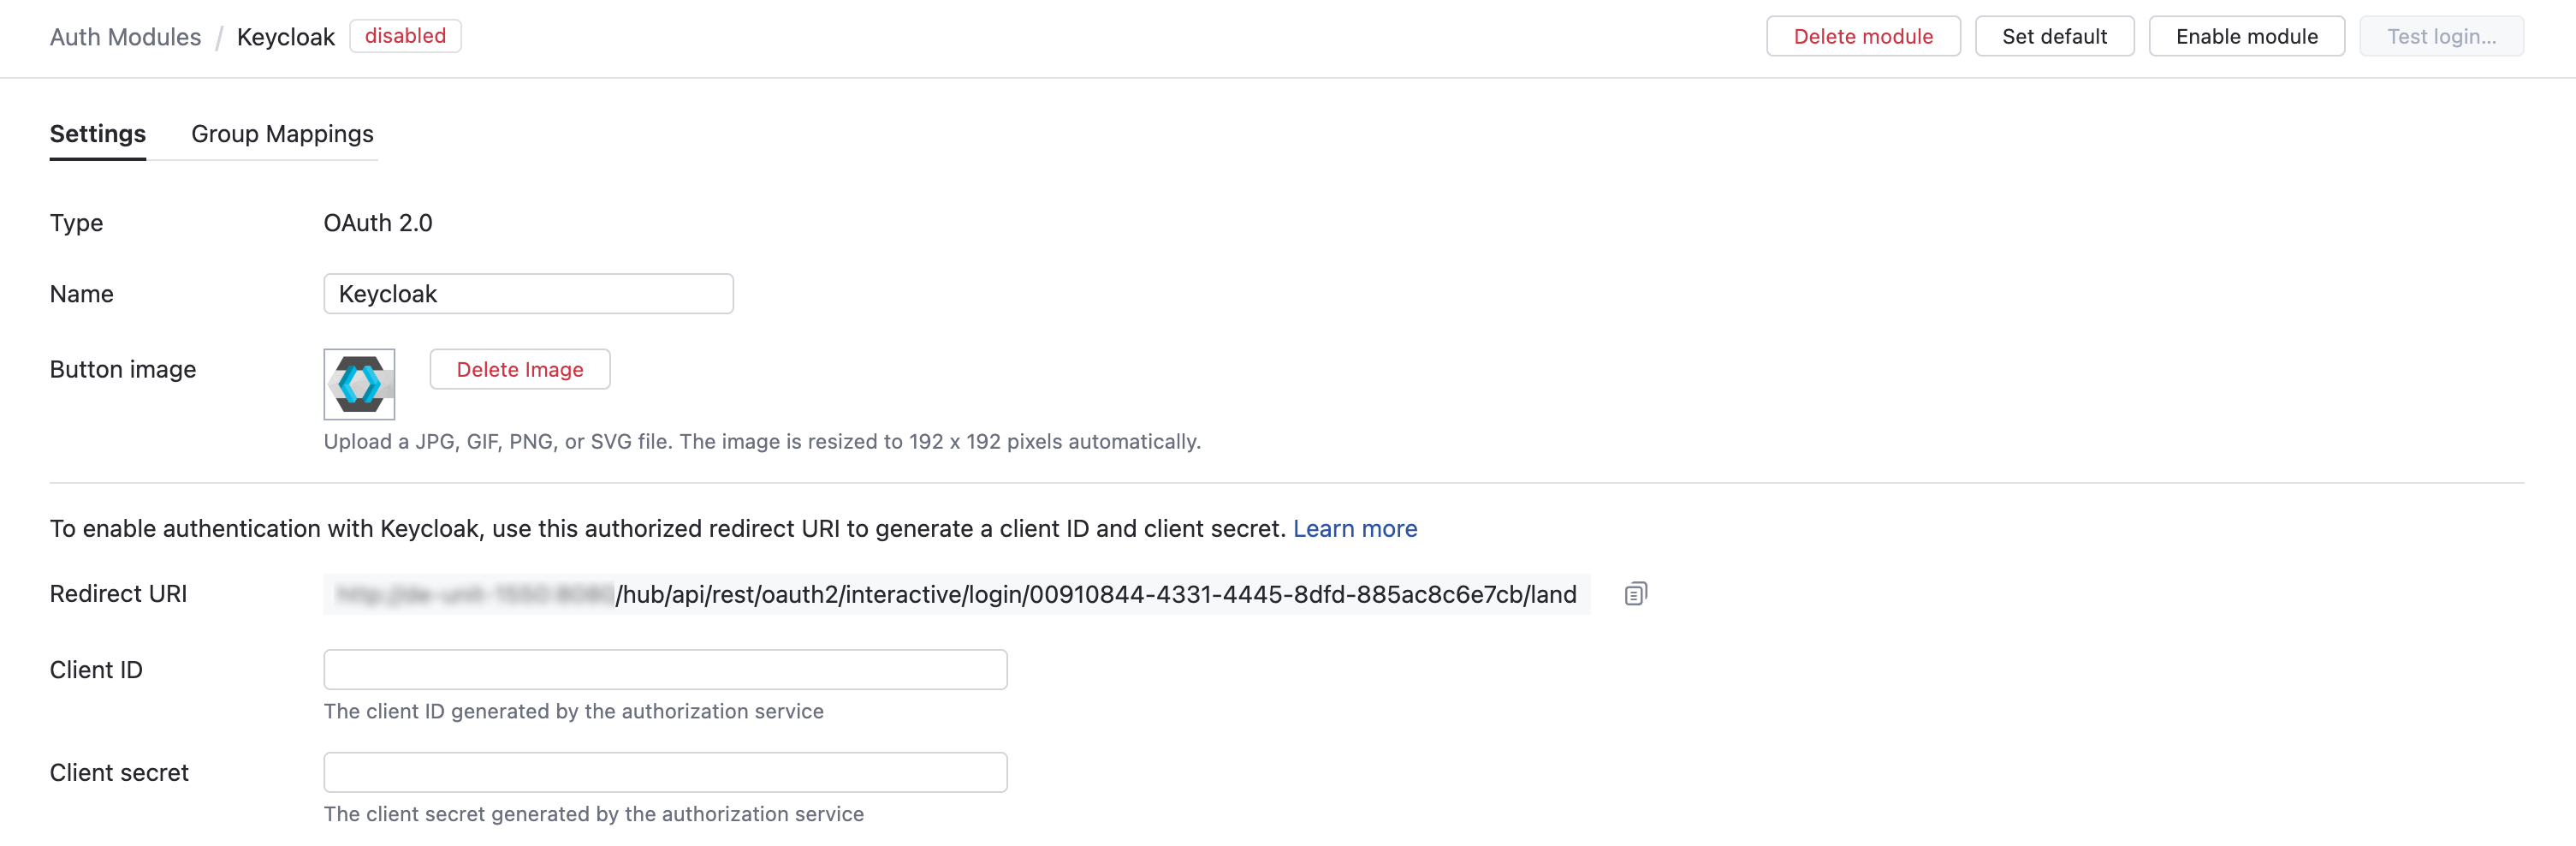
Task: Switch to the Settings tab
Action: [98, 134]
